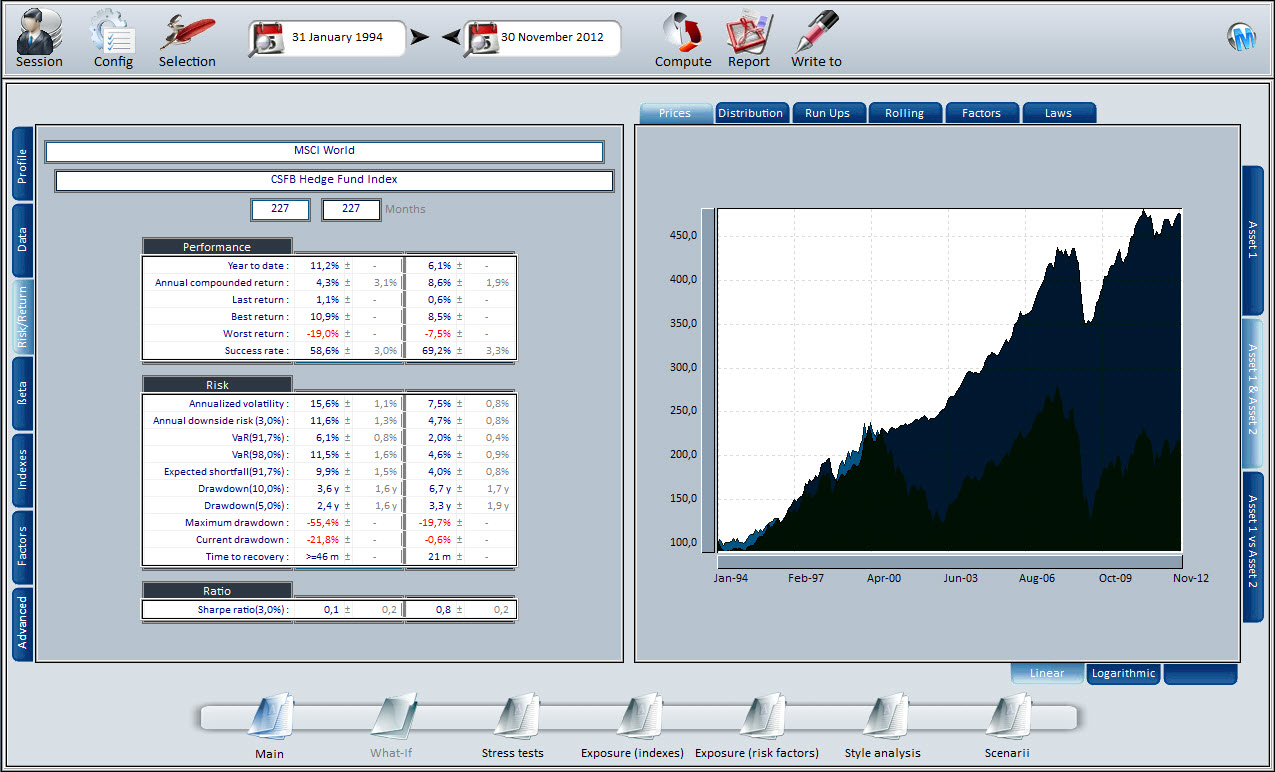Open the end date picker 30 November 2012
Screen dimensions: 1275x772
(x=543, y=38)
